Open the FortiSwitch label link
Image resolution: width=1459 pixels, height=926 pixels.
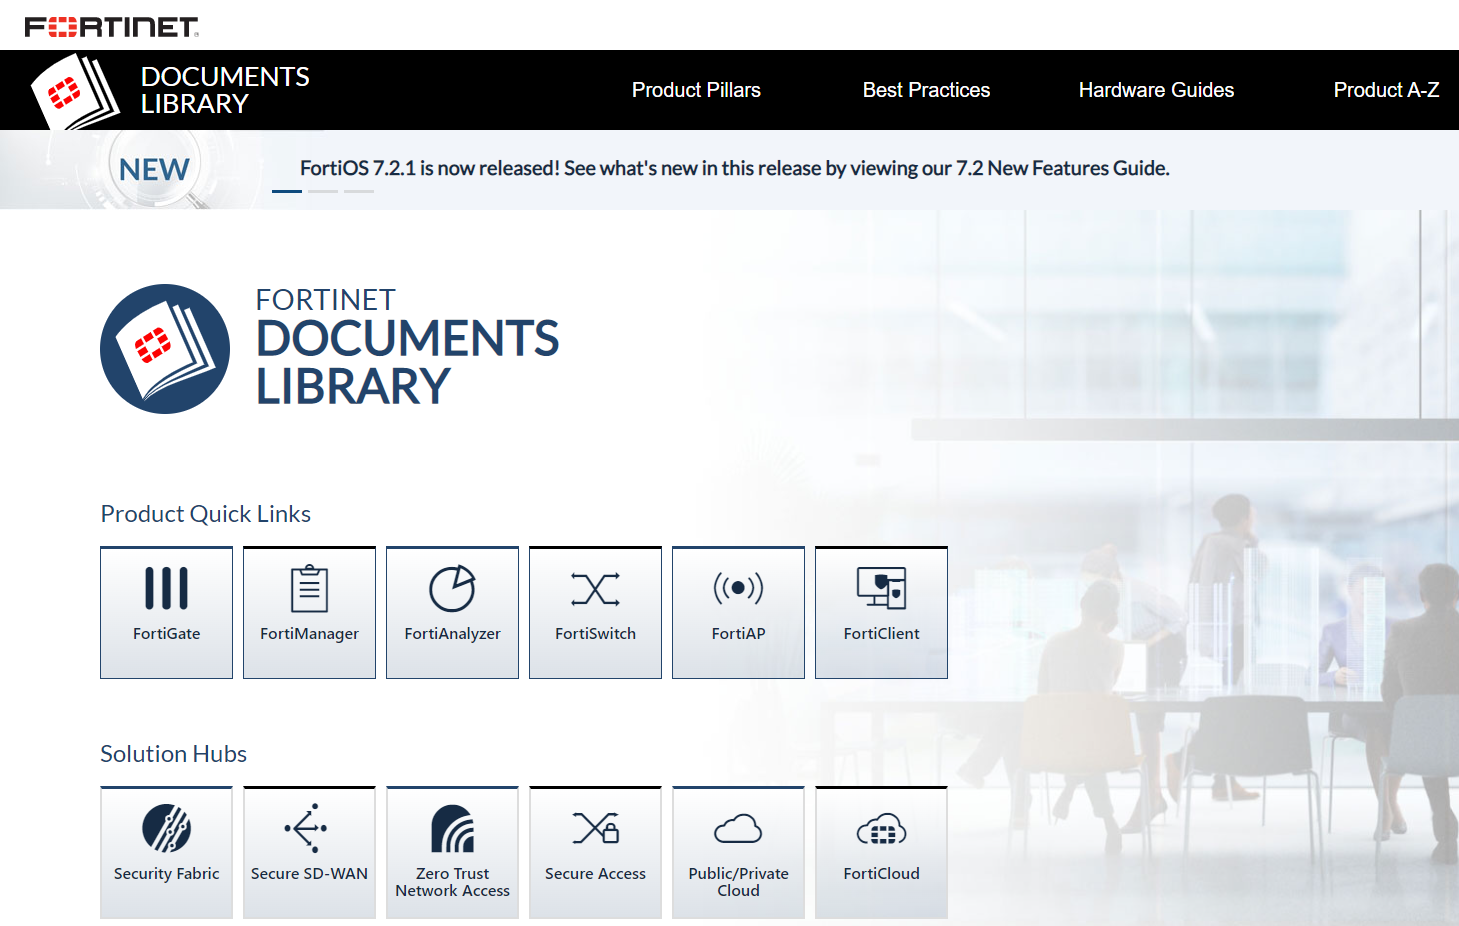pos(595,634)
